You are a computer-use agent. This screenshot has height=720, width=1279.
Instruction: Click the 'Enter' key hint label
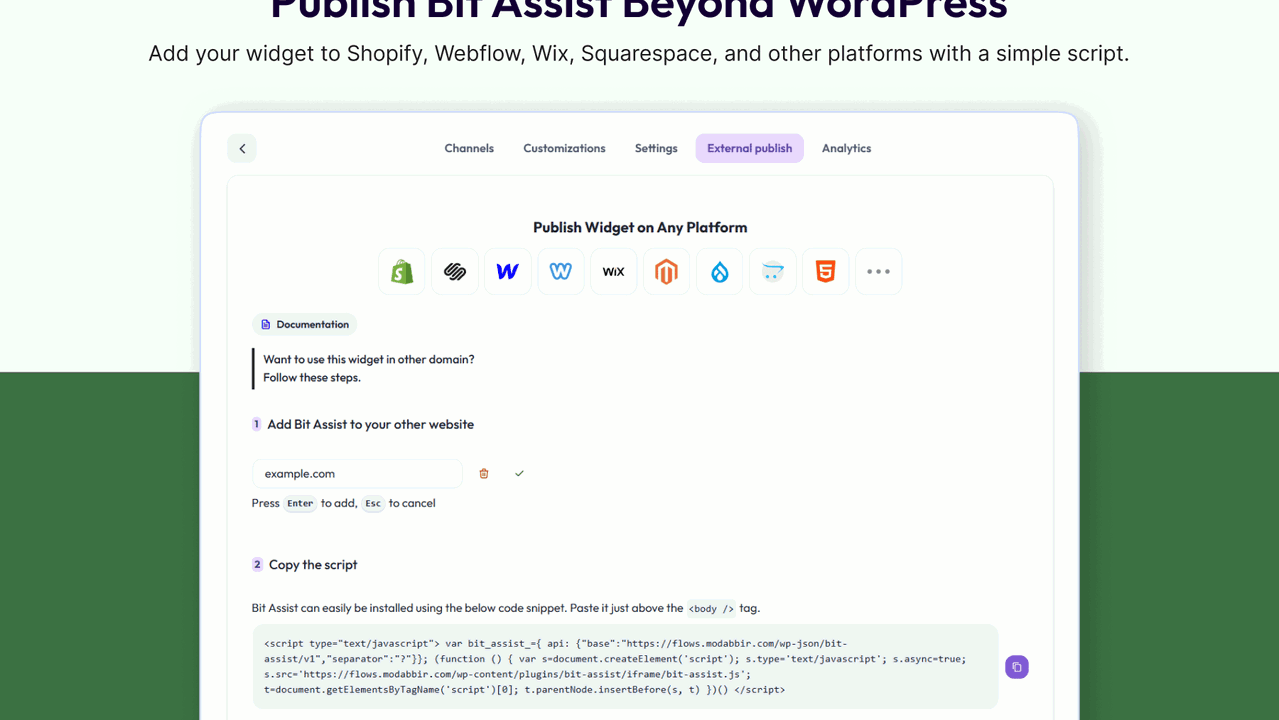point(300,504)
